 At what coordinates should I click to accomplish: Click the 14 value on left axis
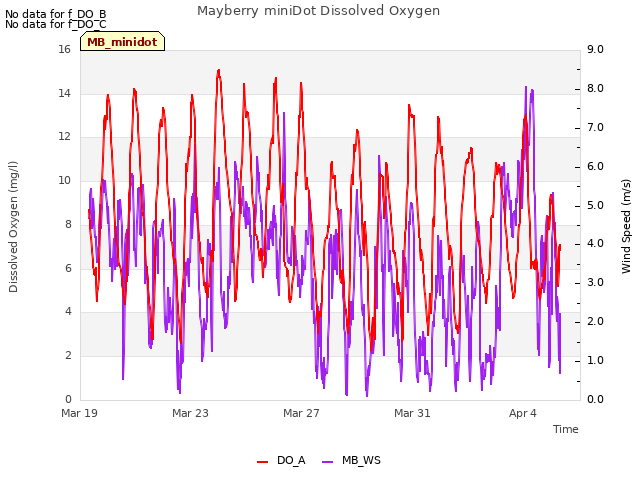pyautogui.click(x=64, y=93)
